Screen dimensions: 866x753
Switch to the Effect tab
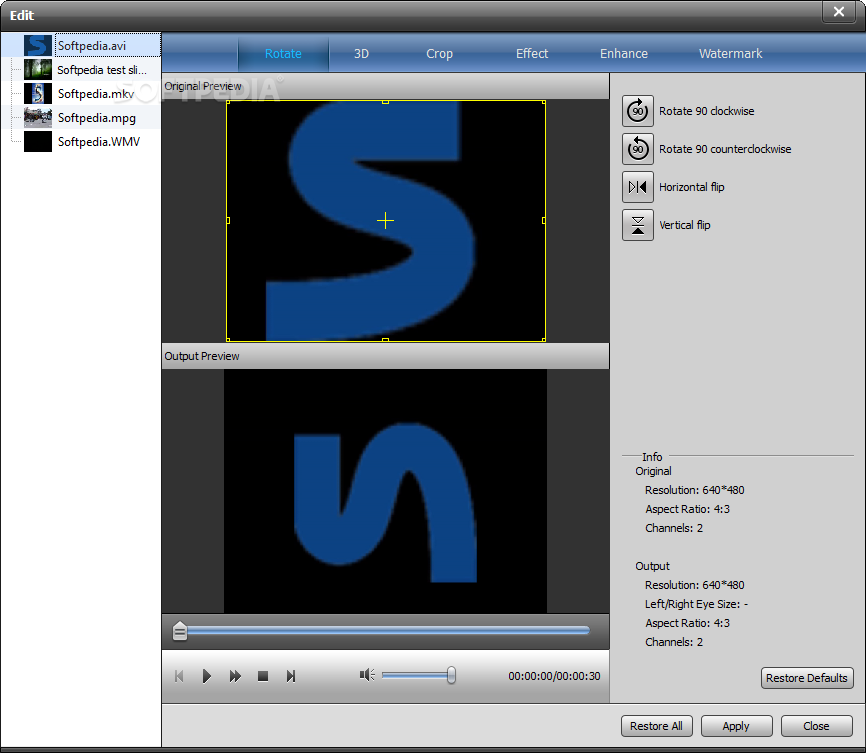(x=532, y=54)
